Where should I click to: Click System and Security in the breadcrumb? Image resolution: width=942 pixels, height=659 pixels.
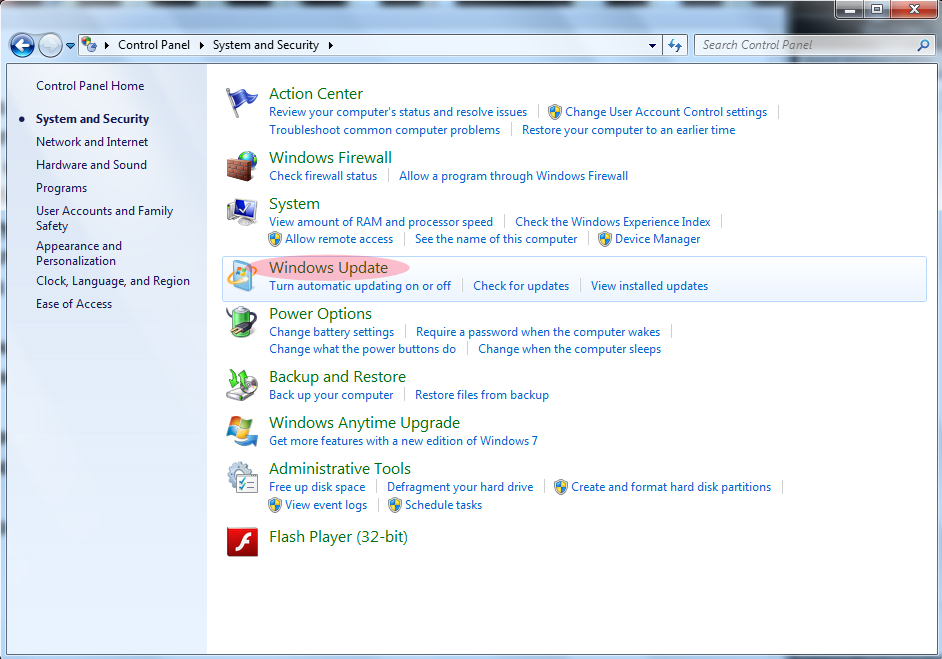pos(266,45)
